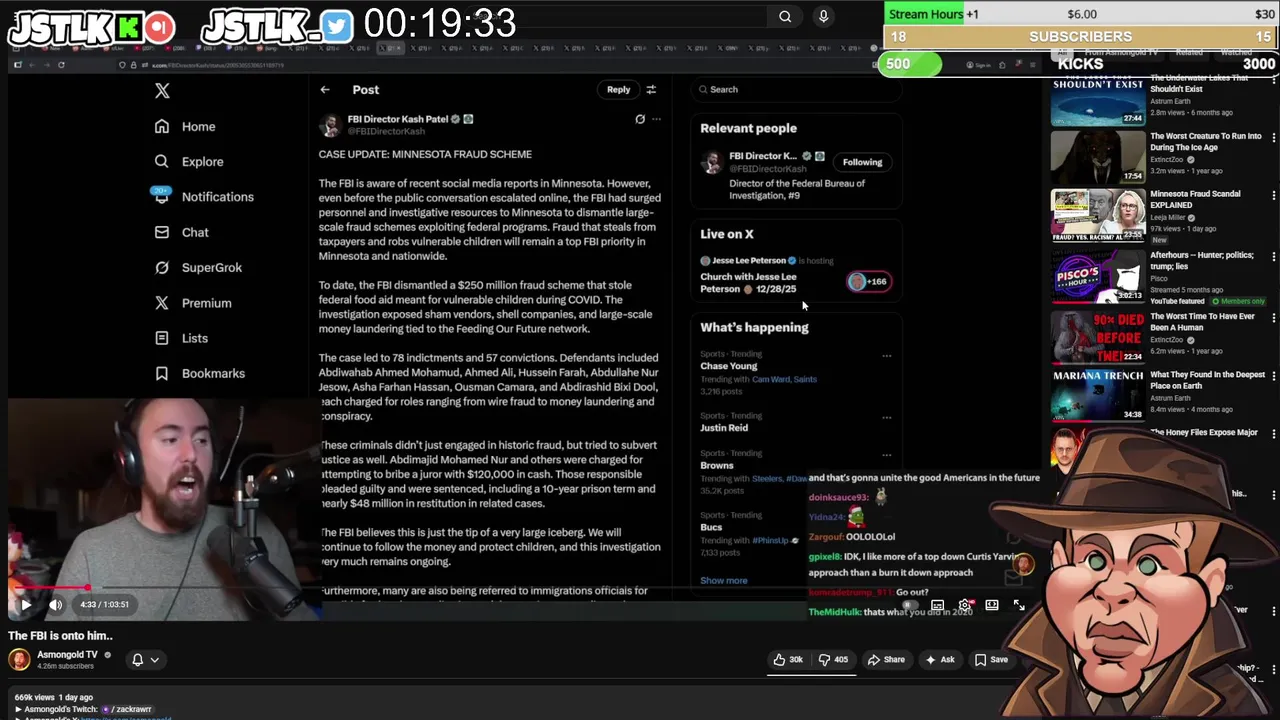
Task: Switch to theater mode
Action: pos(992,605)
